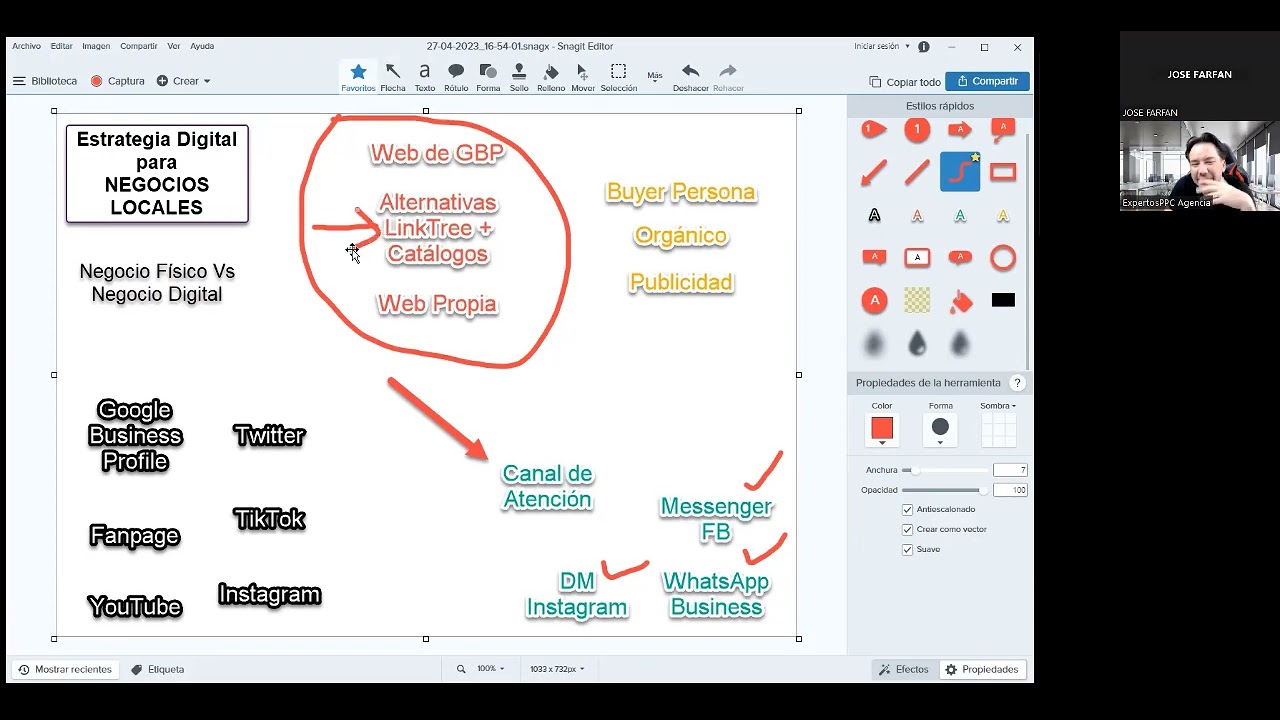Click the Copiar todo button
This screenshot has height=720, width=1280.
pos(905,82)
